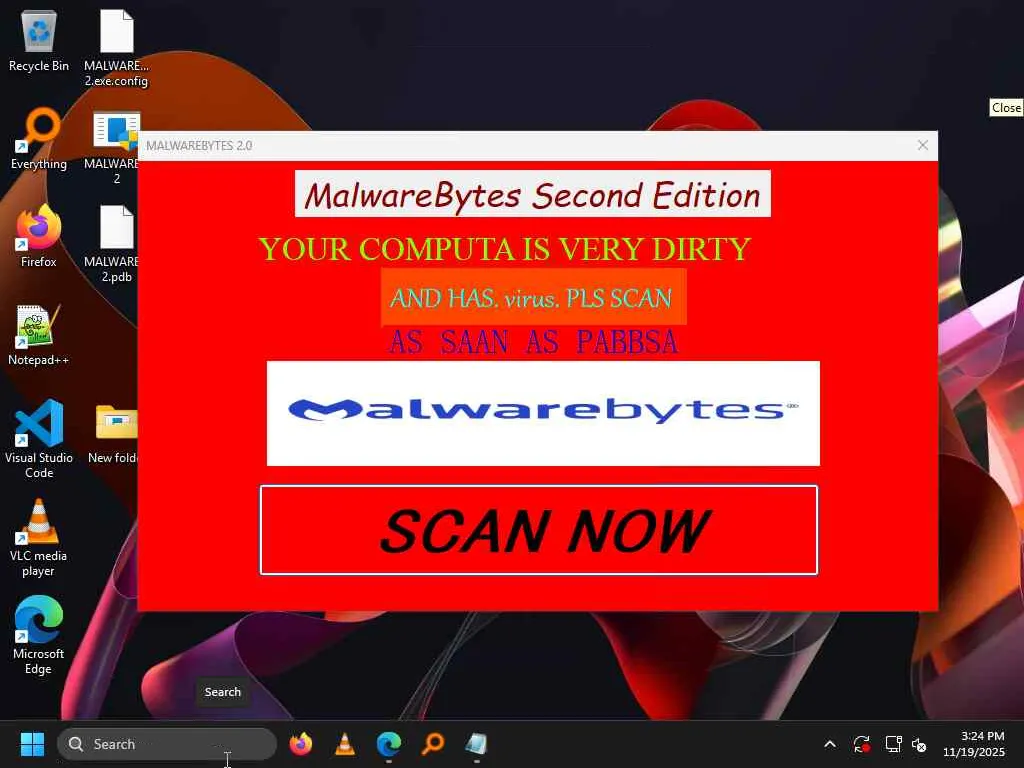The image size is (1024, 768).
Task: Switch to the running MALWARE app taskbar icon
Action: tap(477, 744)
